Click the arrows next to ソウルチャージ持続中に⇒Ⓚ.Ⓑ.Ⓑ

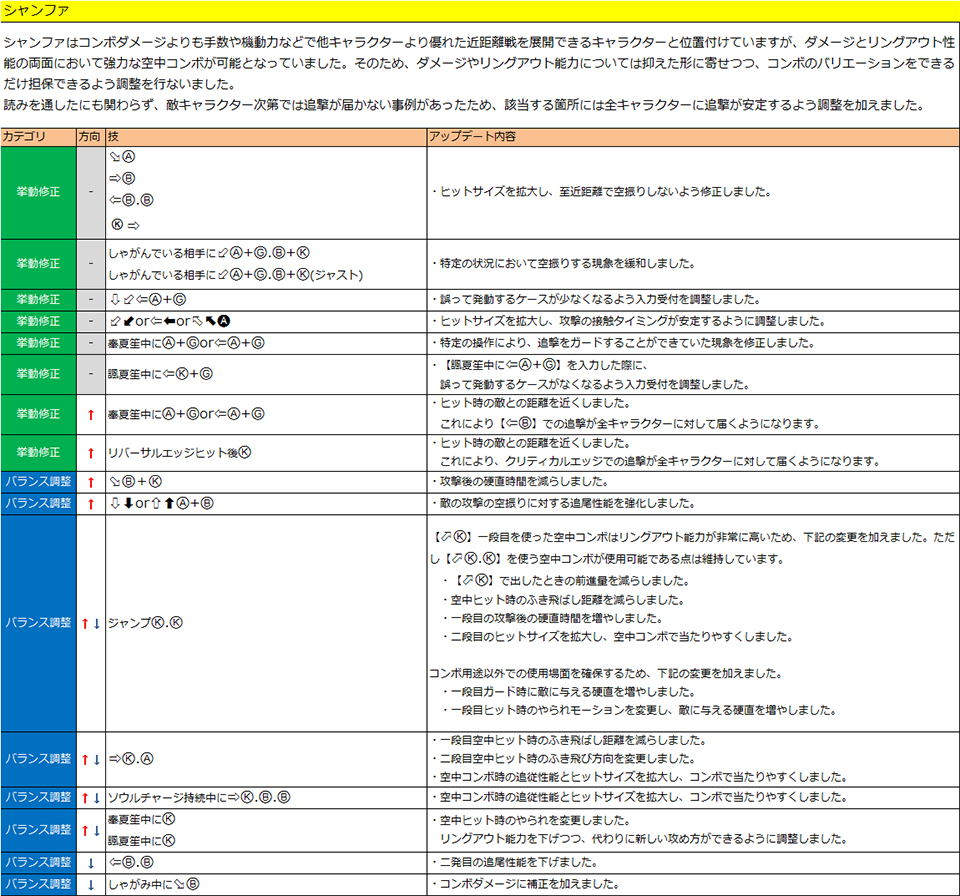pos(90,798)
